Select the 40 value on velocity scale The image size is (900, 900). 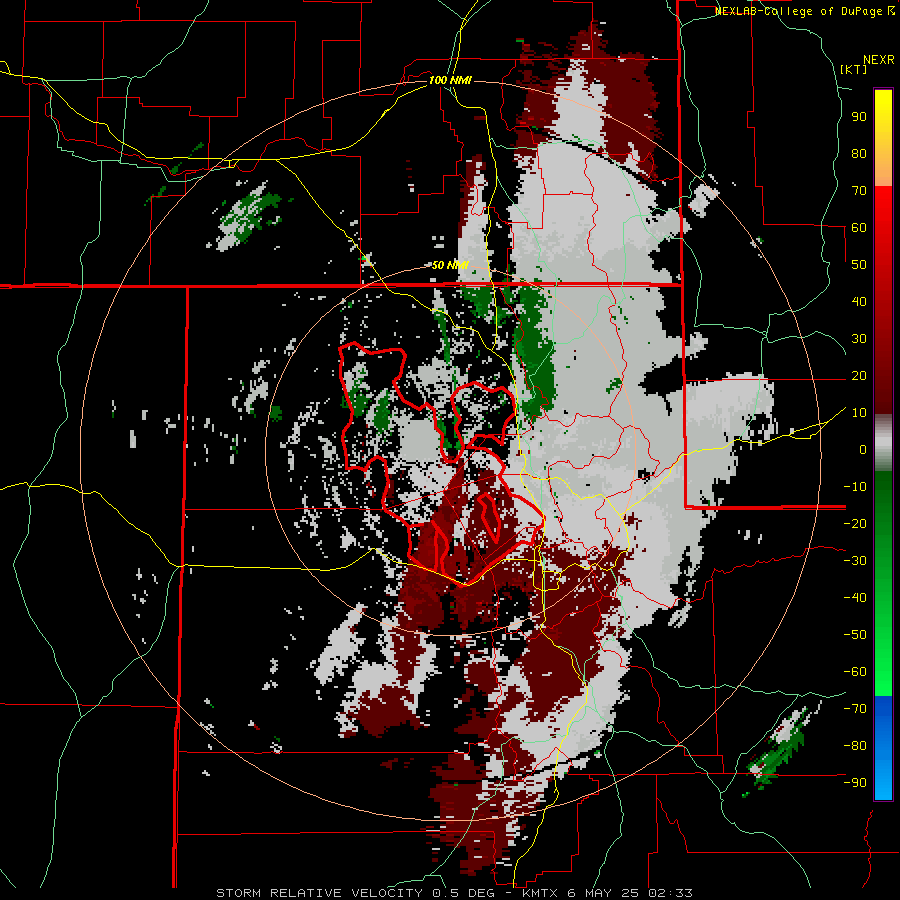[859, 301]
